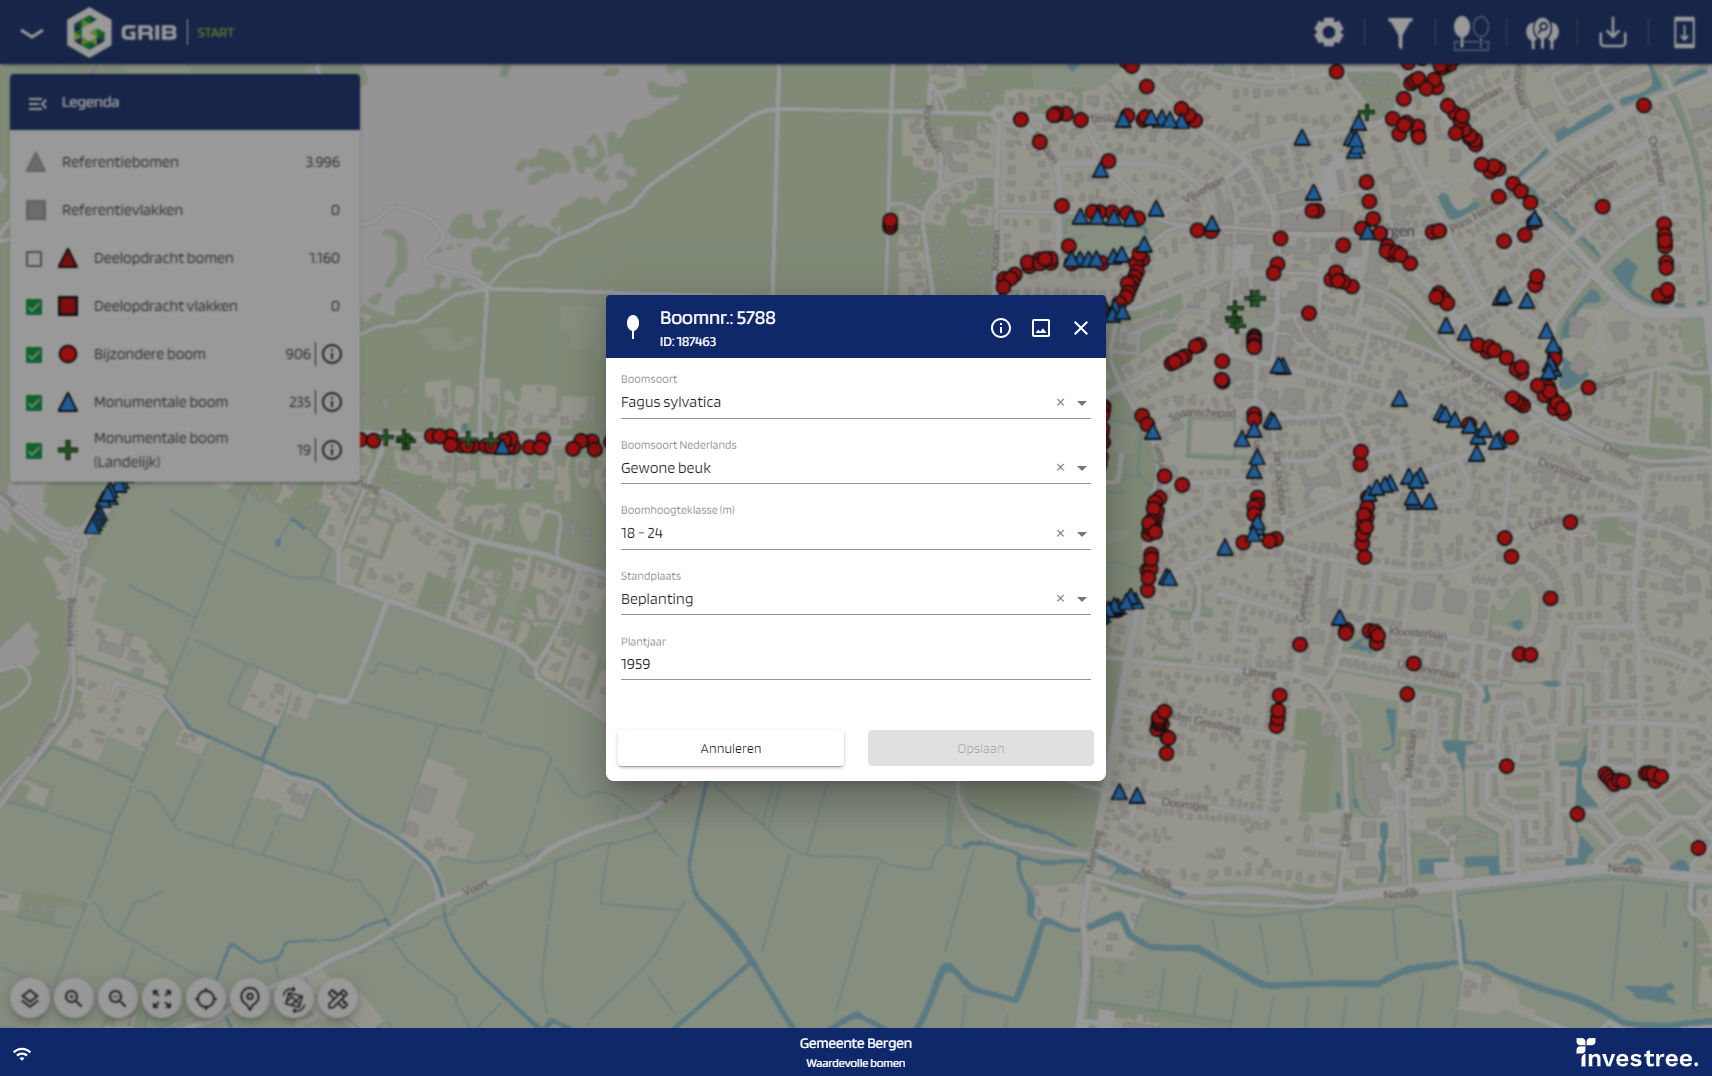Open the info popup for Bijzondere boom

331,353
